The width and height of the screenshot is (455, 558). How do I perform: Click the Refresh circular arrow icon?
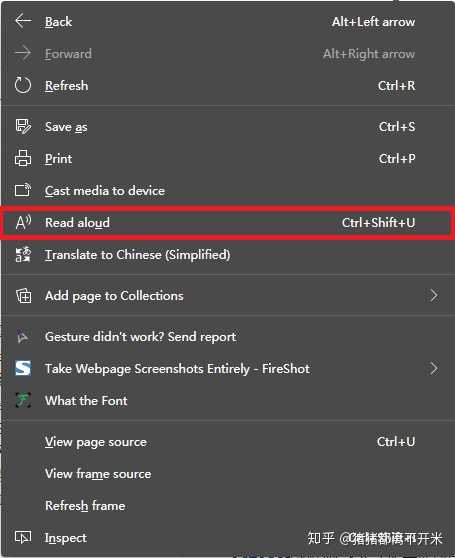(23, 85)
